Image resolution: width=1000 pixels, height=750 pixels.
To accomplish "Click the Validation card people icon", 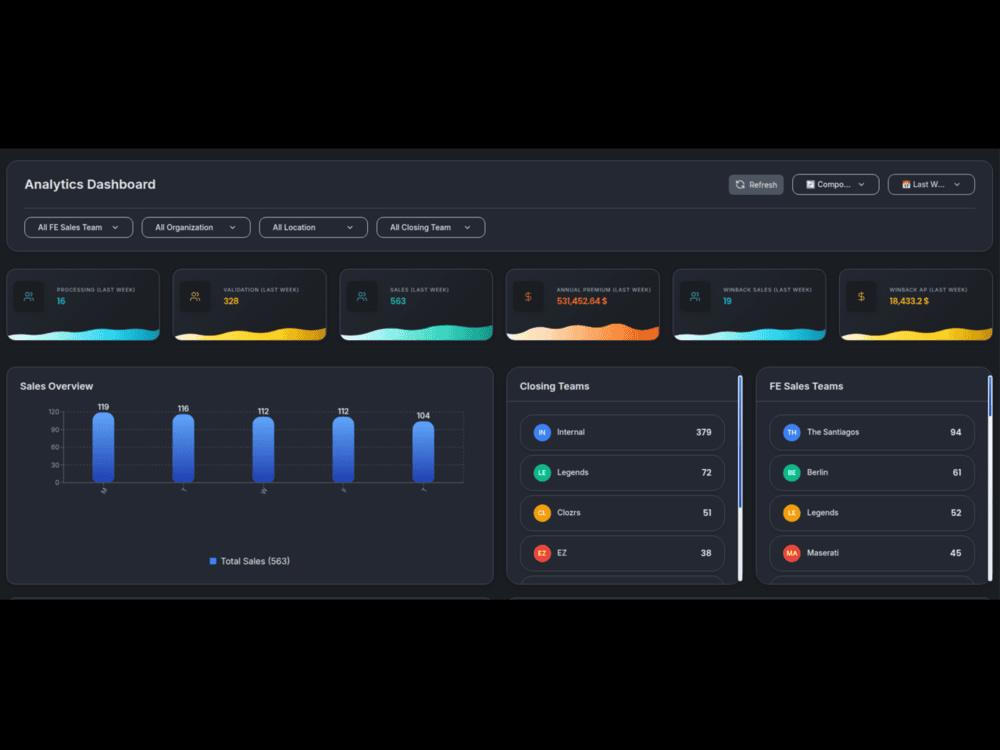I will click(195, 297).
